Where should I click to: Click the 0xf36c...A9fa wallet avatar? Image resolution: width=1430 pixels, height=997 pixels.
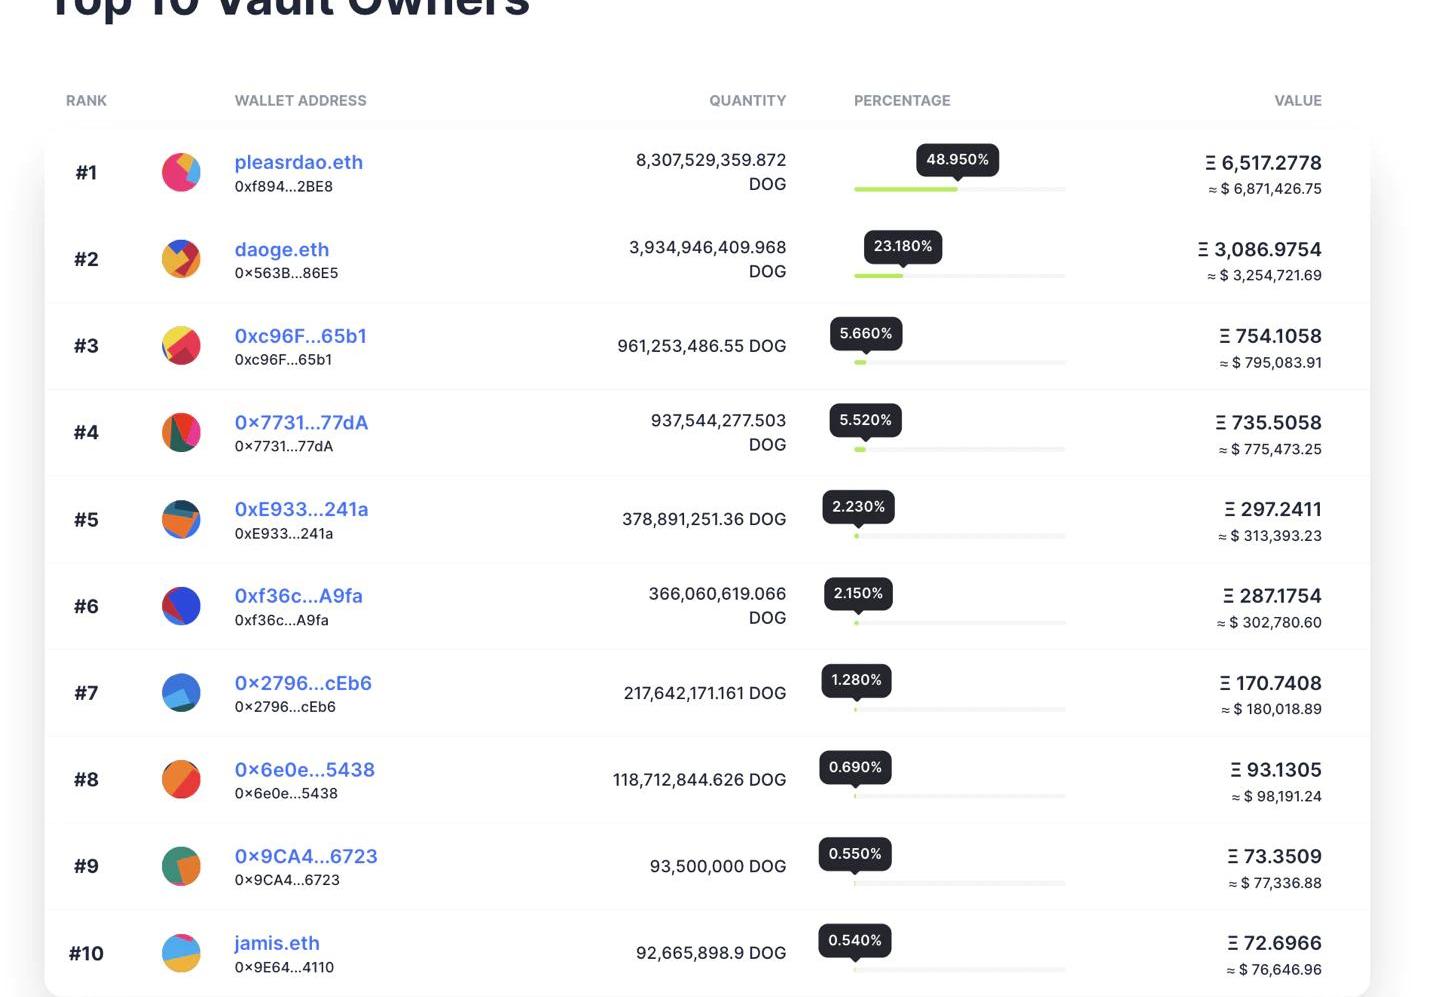(181, 606)
